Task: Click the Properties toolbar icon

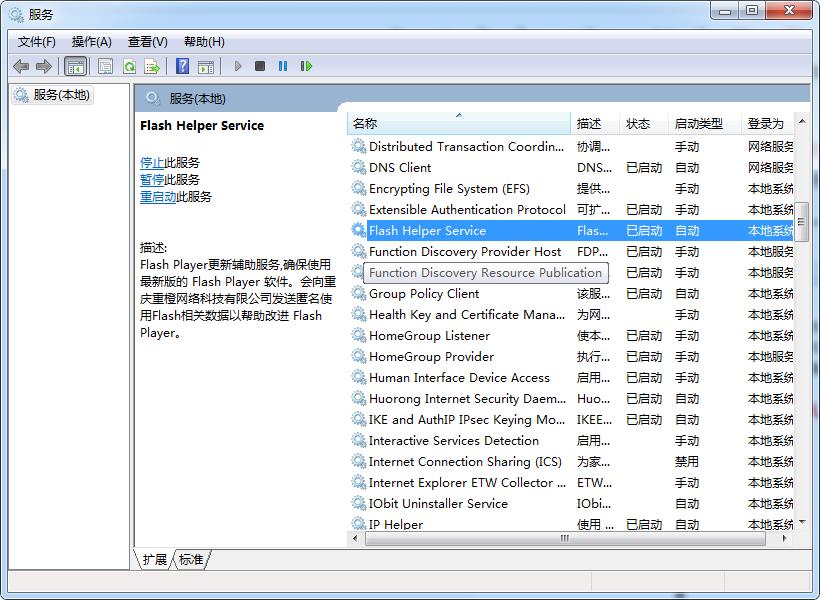Action: tap(106, 66)
